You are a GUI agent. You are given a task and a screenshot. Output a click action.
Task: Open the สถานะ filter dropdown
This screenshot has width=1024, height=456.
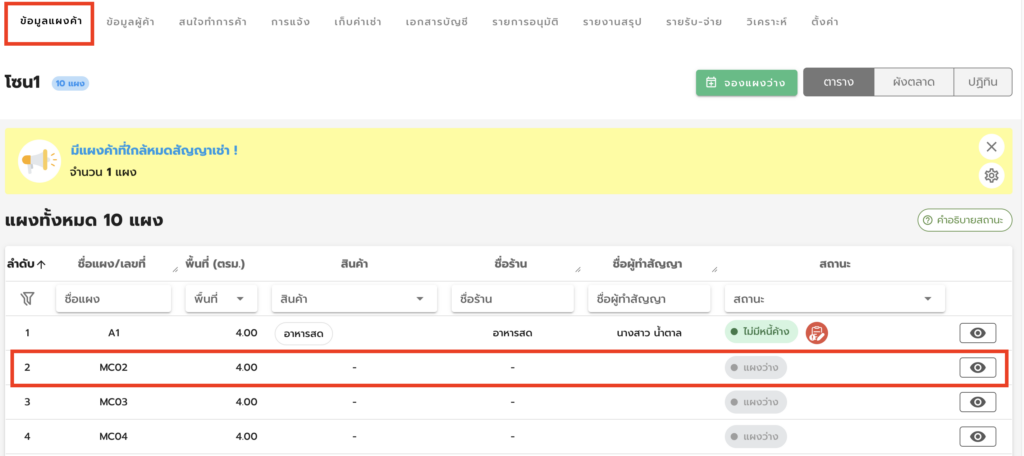coord(835,299)
